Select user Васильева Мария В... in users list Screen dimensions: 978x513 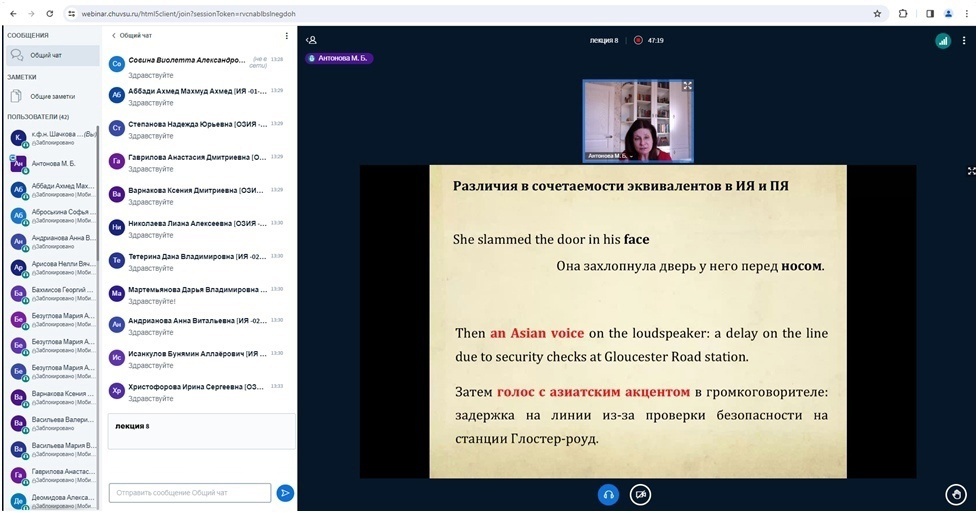[x=52, y=449]
